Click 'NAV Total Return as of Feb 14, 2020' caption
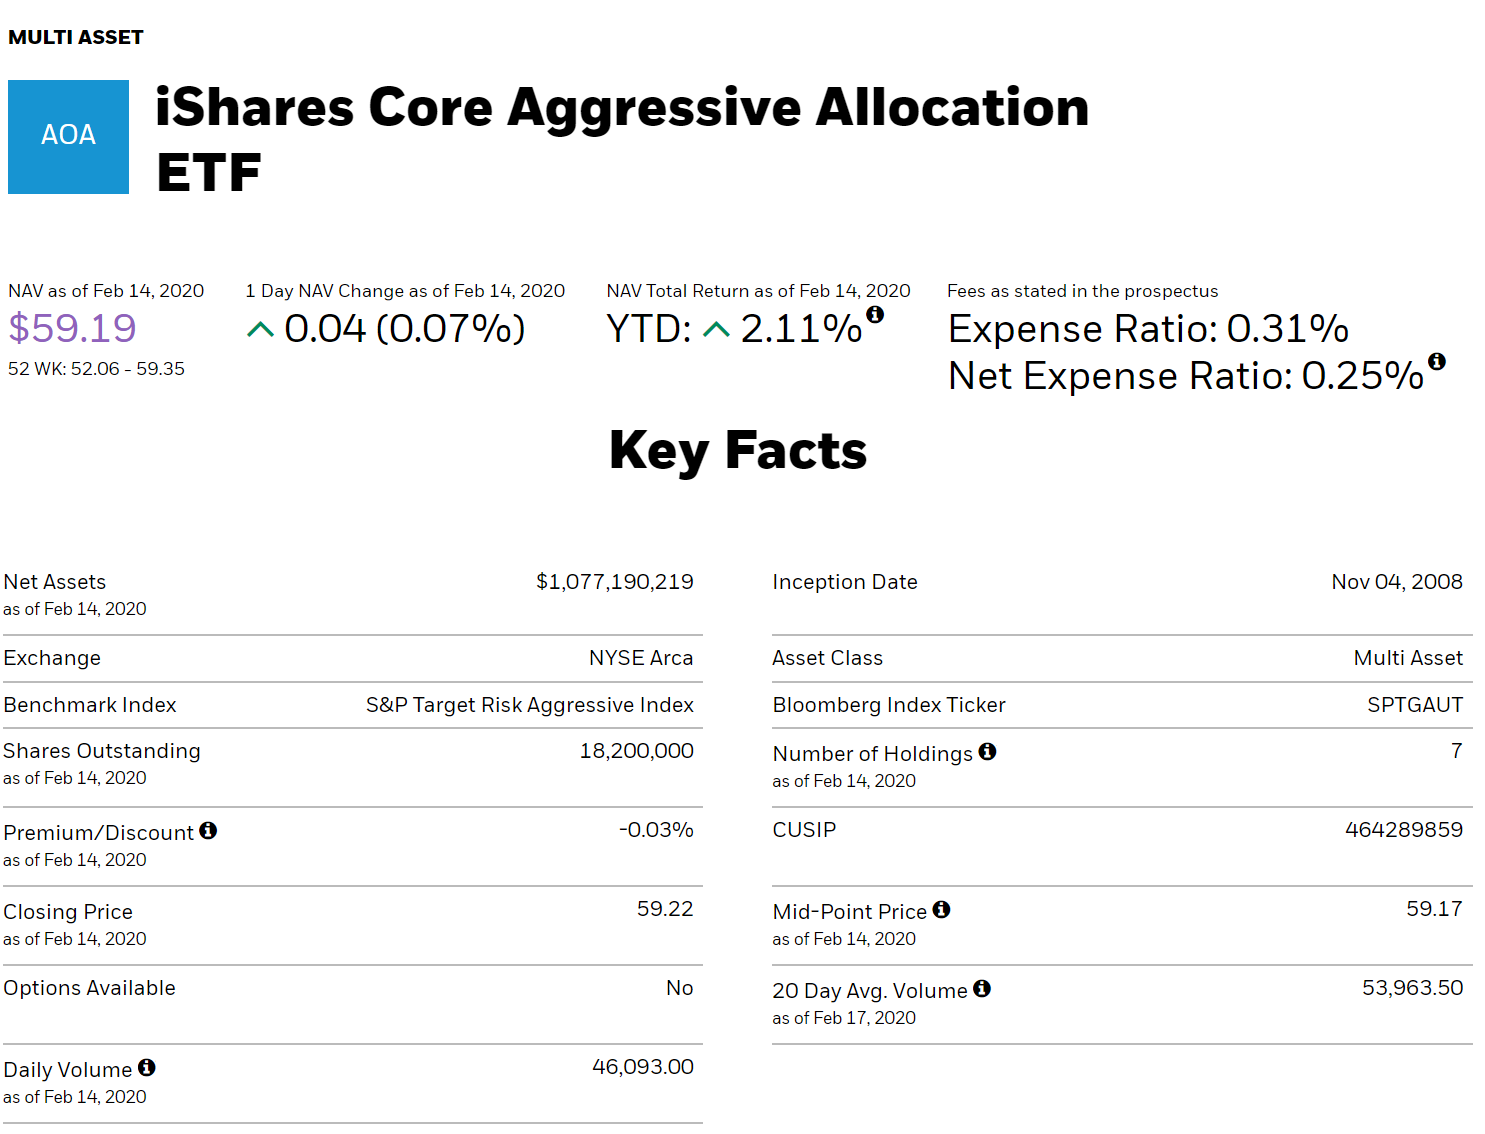 point(758,291)
